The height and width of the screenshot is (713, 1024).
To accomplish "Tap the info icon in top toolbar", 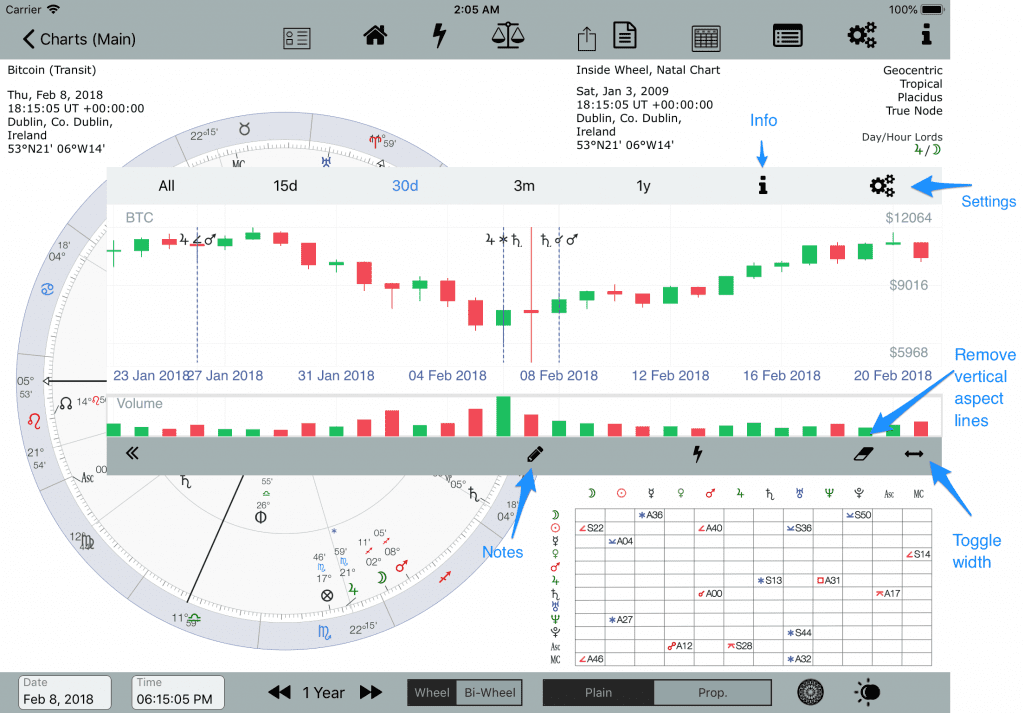I will [x=926, y=34].
